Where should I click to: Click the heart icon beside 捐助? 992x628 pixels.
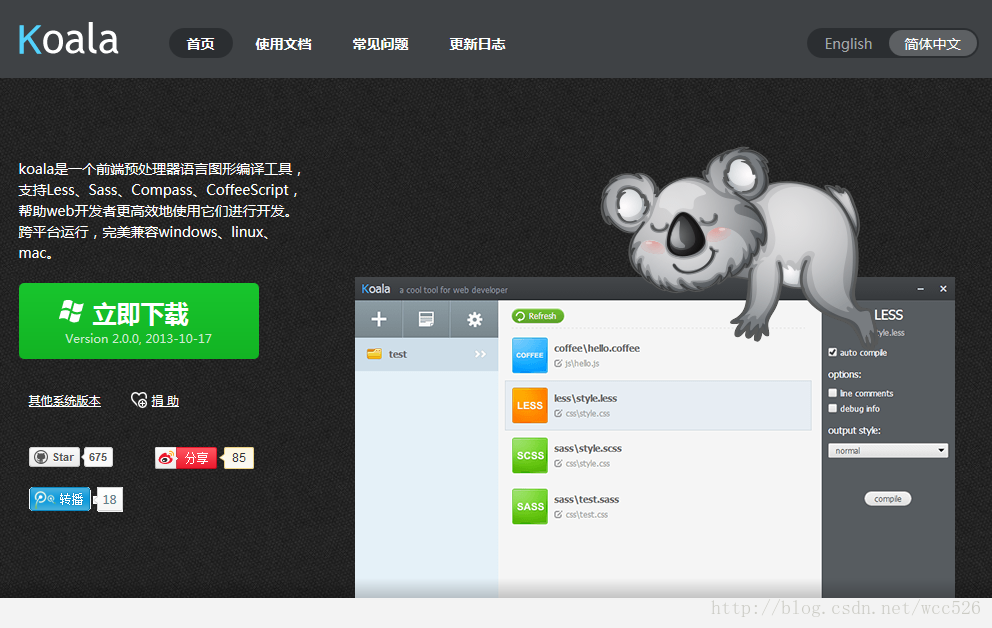(139, 400)
